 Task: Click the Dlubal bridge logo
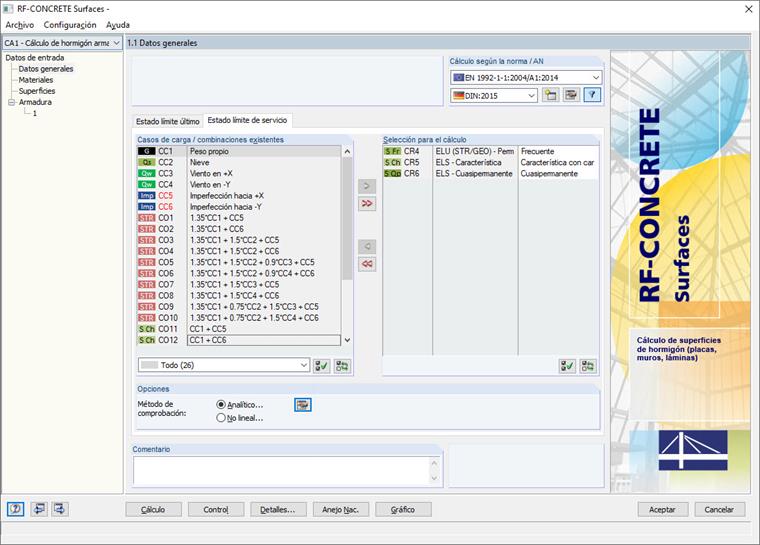click(x=693, y=450)
